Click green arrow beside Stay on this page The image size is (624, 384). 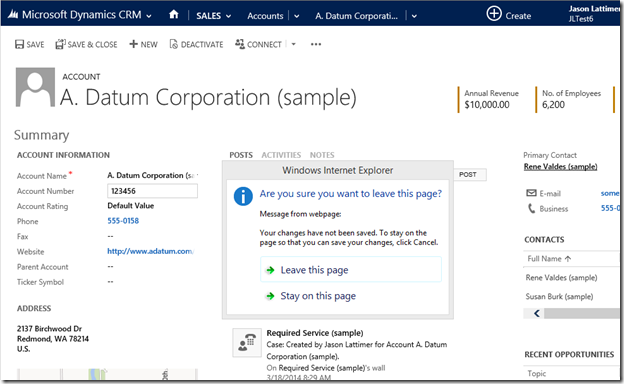click(270, 296)
